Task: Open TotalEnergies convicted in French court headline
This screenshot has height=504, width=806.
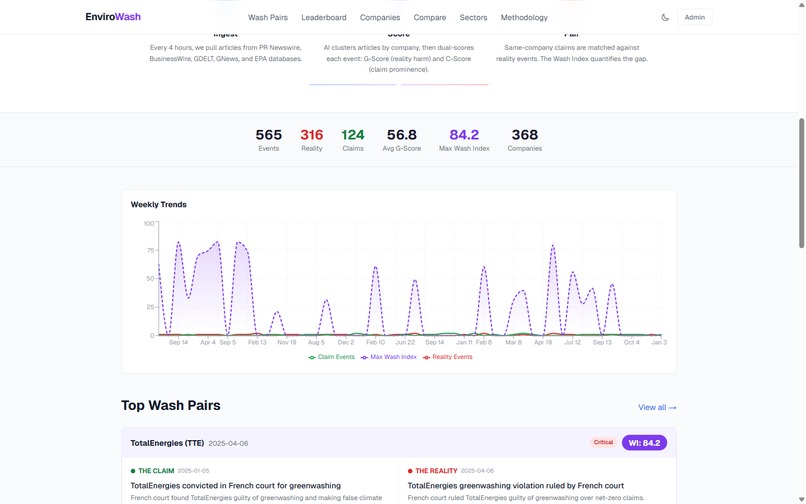Action: click(x=235, y=485)
